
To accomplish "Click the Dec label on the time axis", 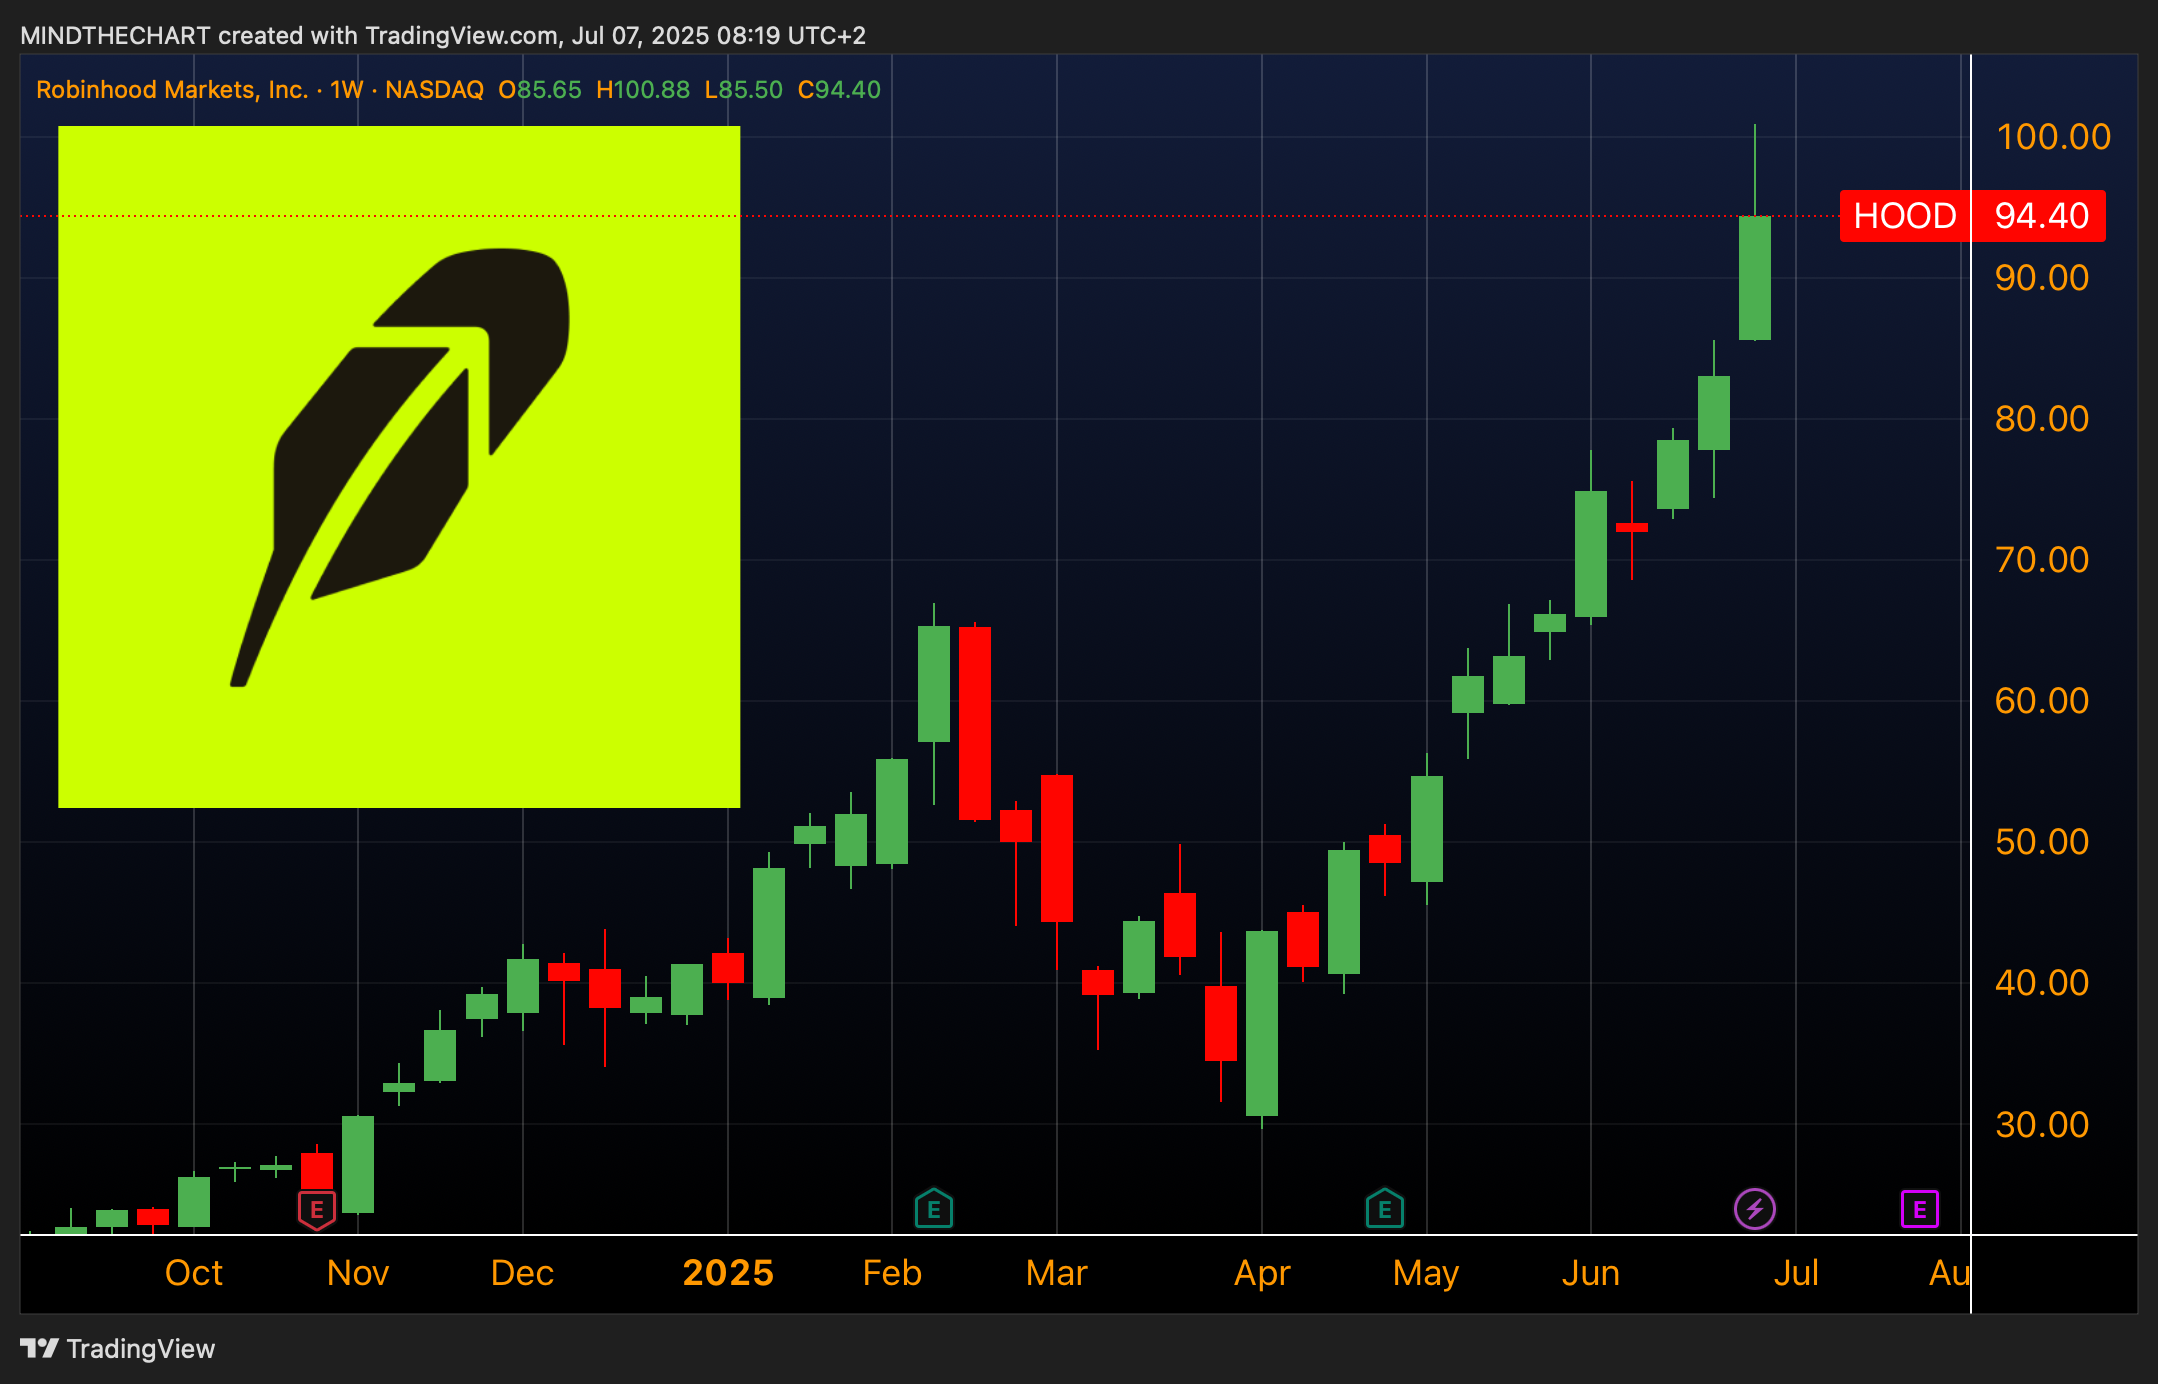I will [x=522, y=1273].
